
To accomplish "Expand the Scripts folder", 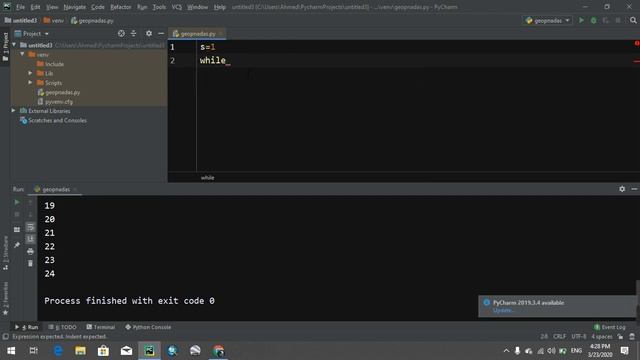I will (x=30, y=82).
